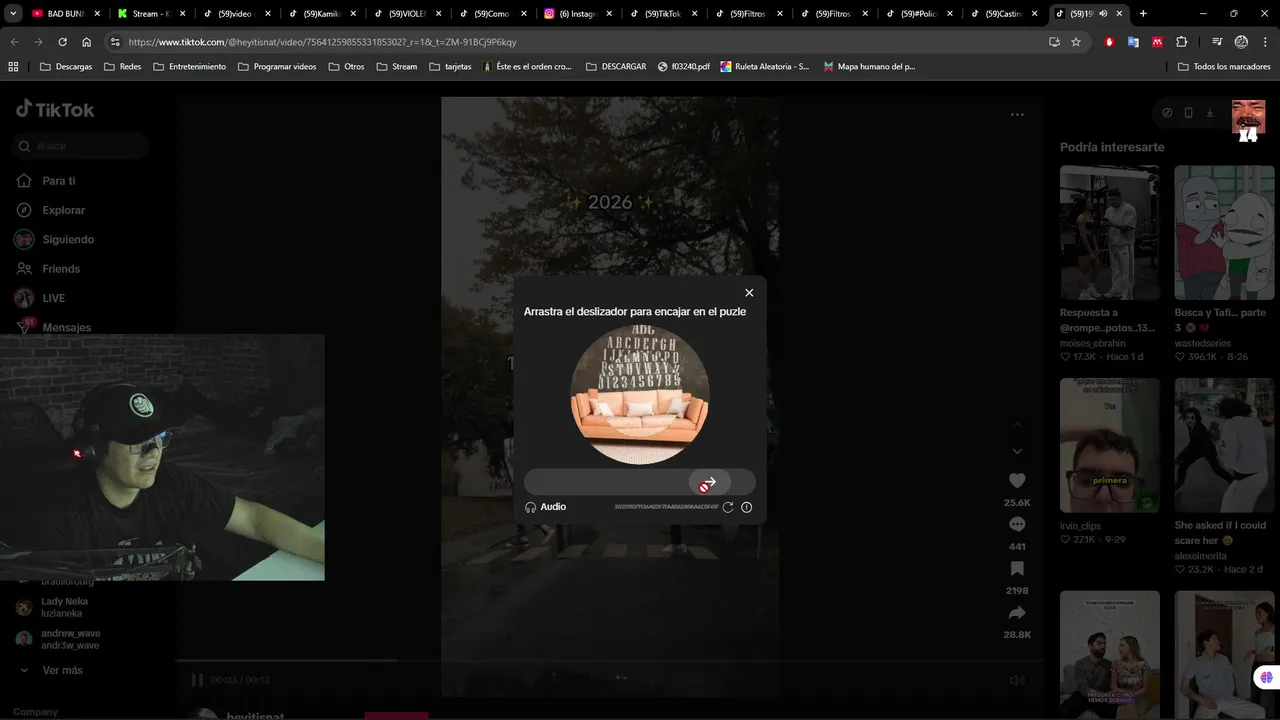Open Chrome three-dot menu
This screenshot has width=1280, height=720.
coord(1265,42)
